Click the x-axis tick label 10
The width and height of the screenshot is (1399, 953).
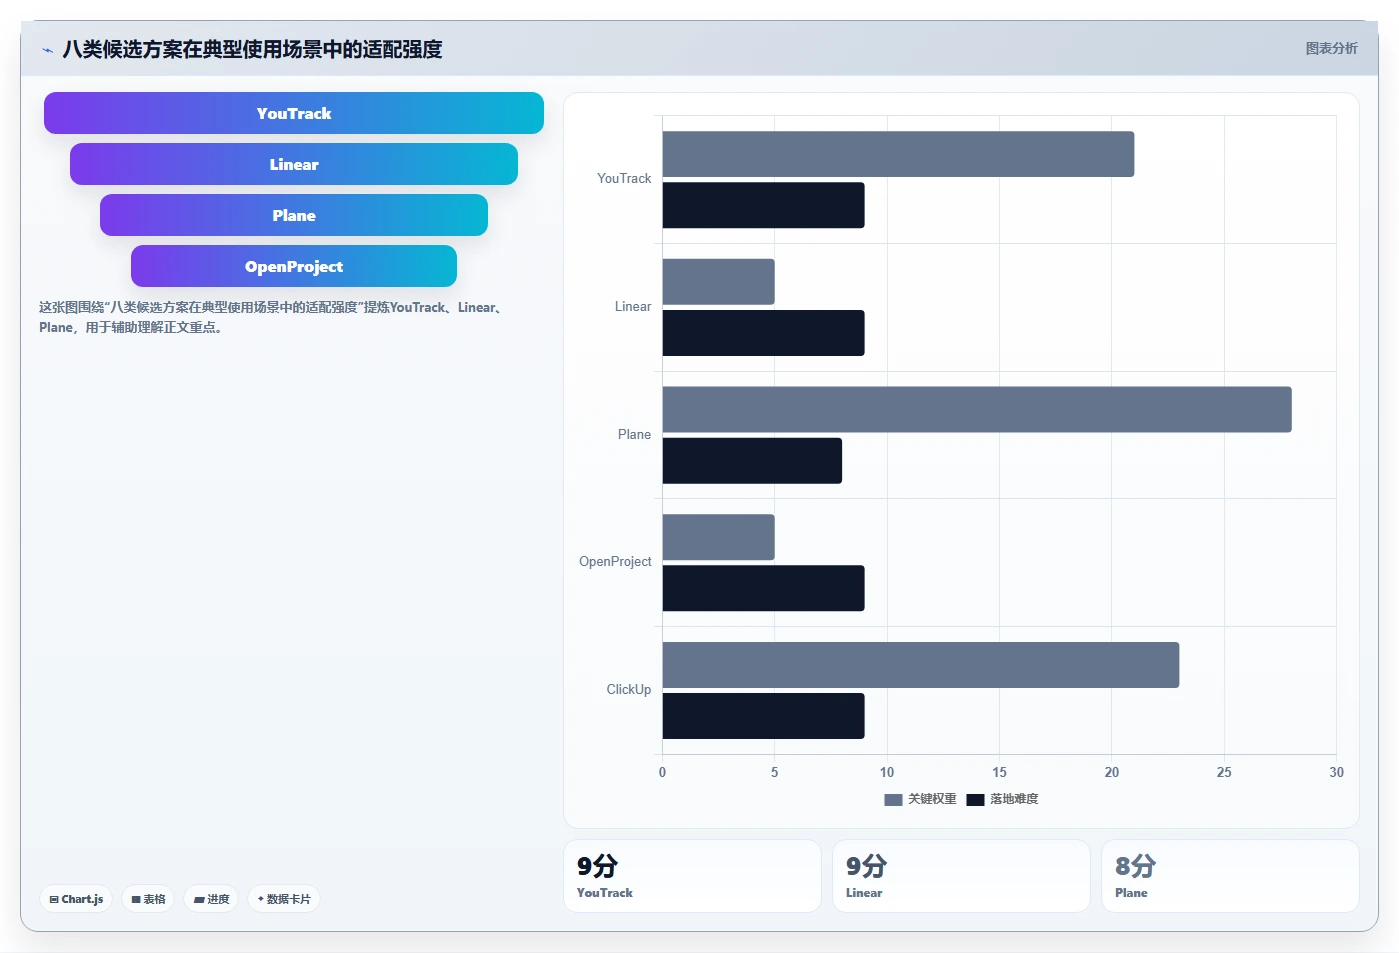tap(887, 772)
